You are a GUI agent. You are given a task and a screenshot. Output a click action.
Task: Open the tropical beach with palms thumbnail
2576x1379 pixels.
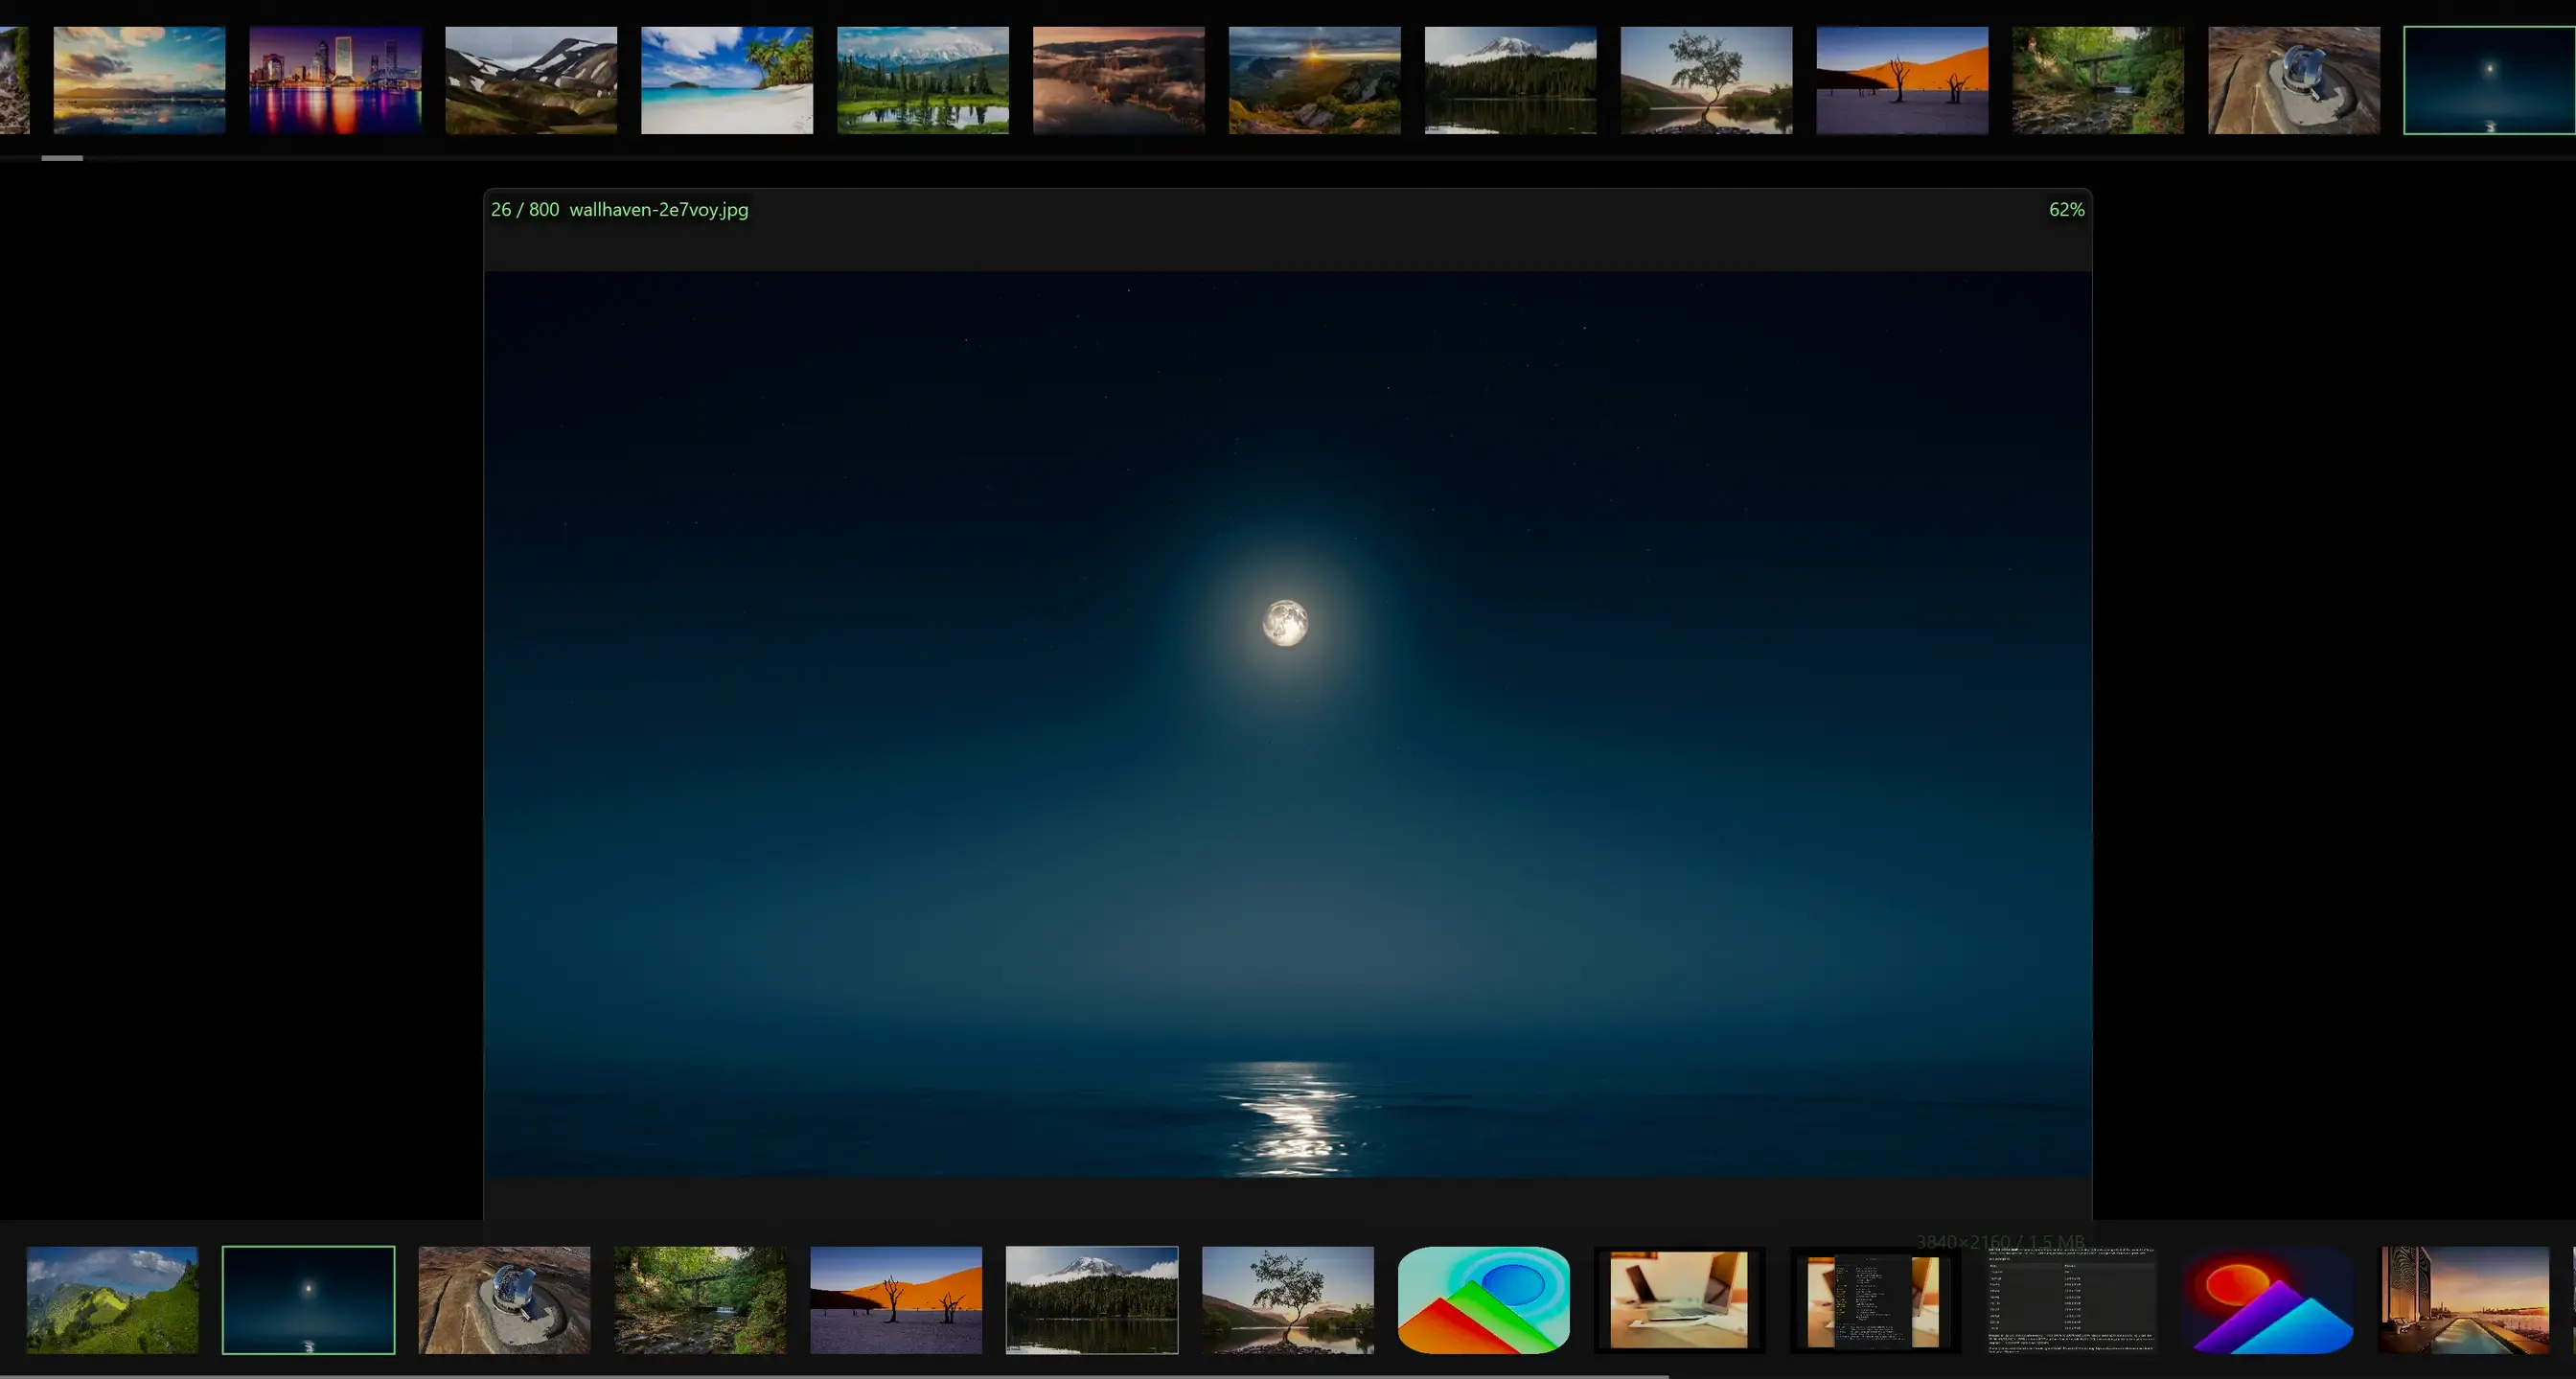727,80
